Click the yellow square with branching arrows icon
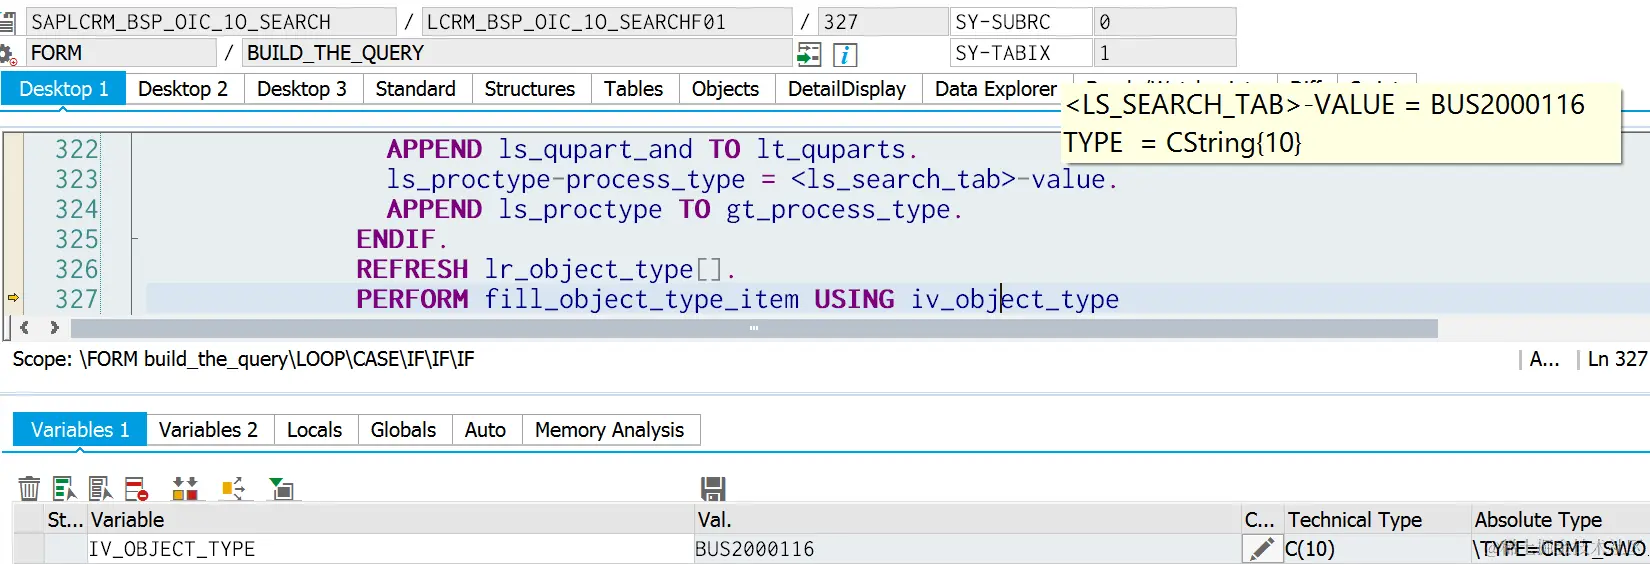 click(x=234, y=488)
